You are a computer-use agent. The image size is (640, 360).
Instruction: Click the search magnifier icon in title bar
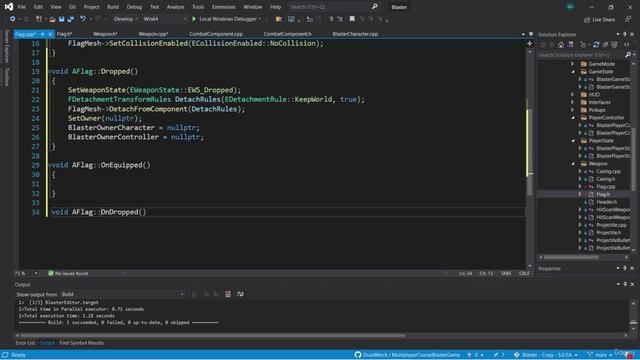[x=374, y=7]
